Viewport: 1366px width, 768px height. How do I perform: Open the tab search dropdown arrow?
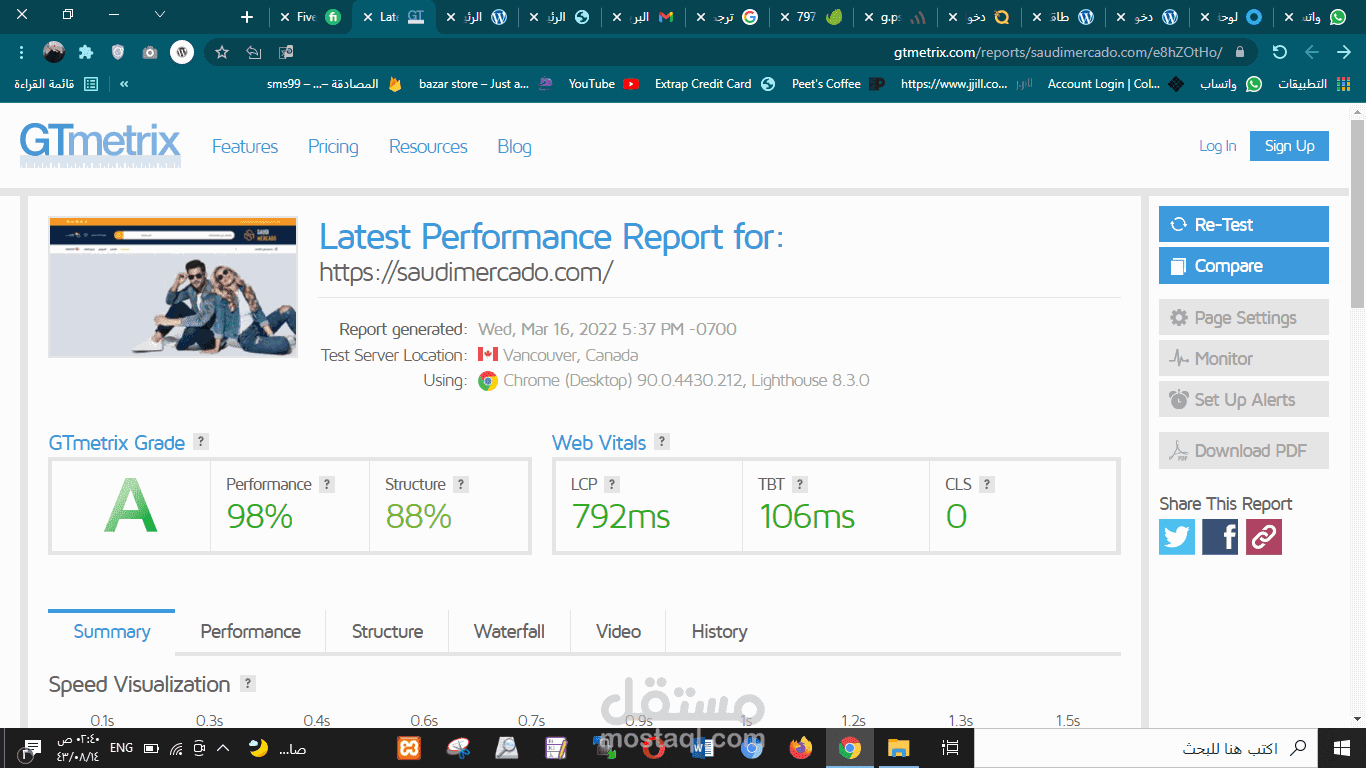coord(160,15)
